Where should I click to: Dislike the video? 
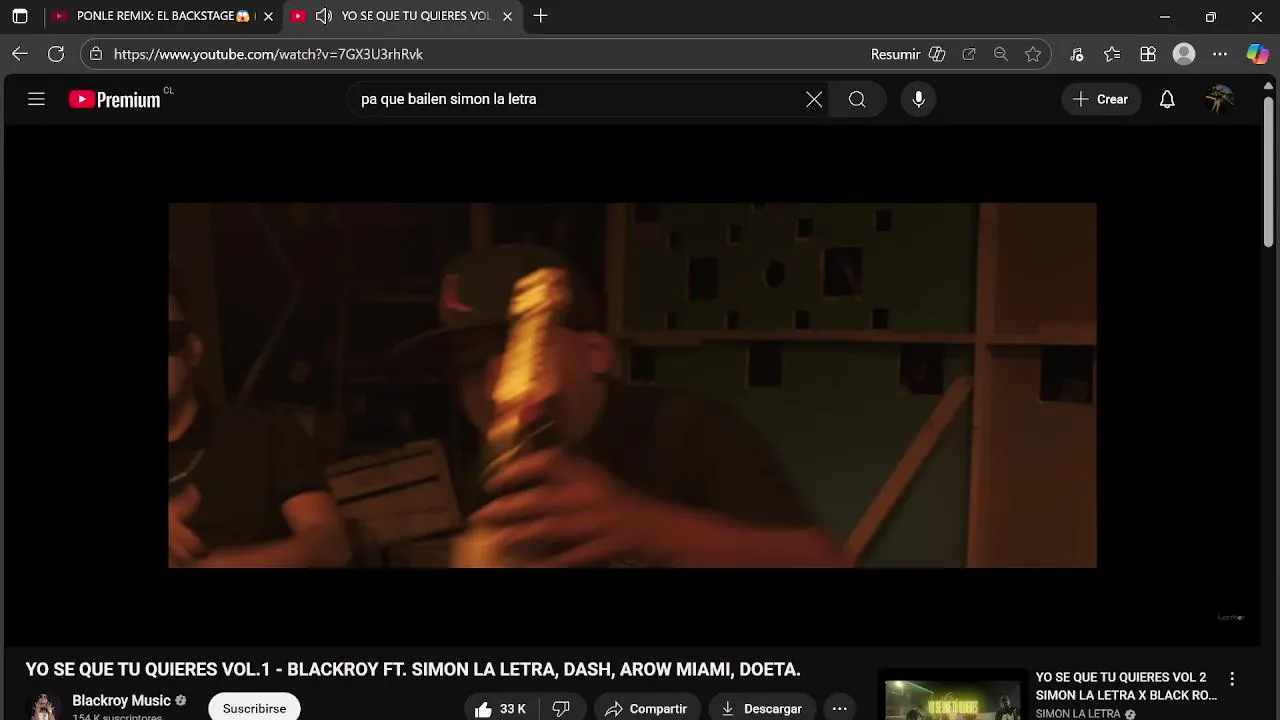coord(561,708)
